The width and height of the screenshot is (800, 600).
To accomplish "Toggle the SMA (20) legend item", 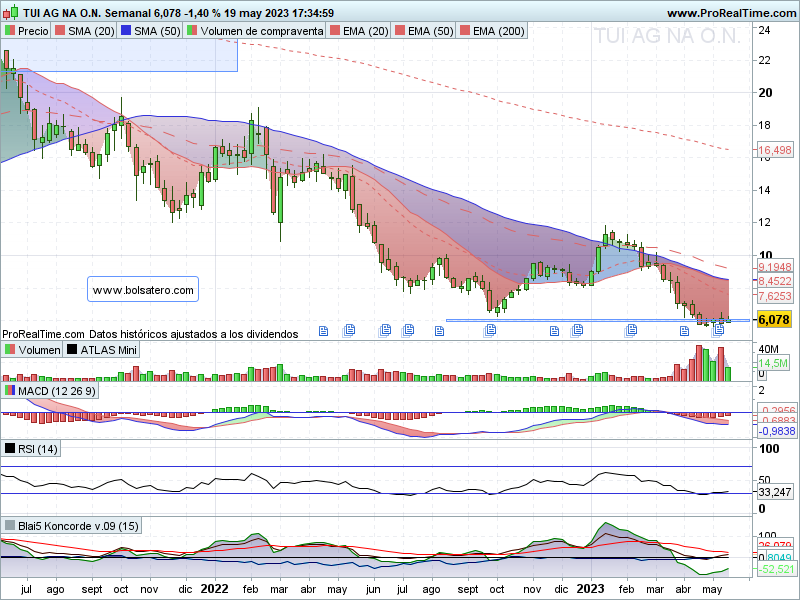I will pyautogui.click(x=85, y=31).
